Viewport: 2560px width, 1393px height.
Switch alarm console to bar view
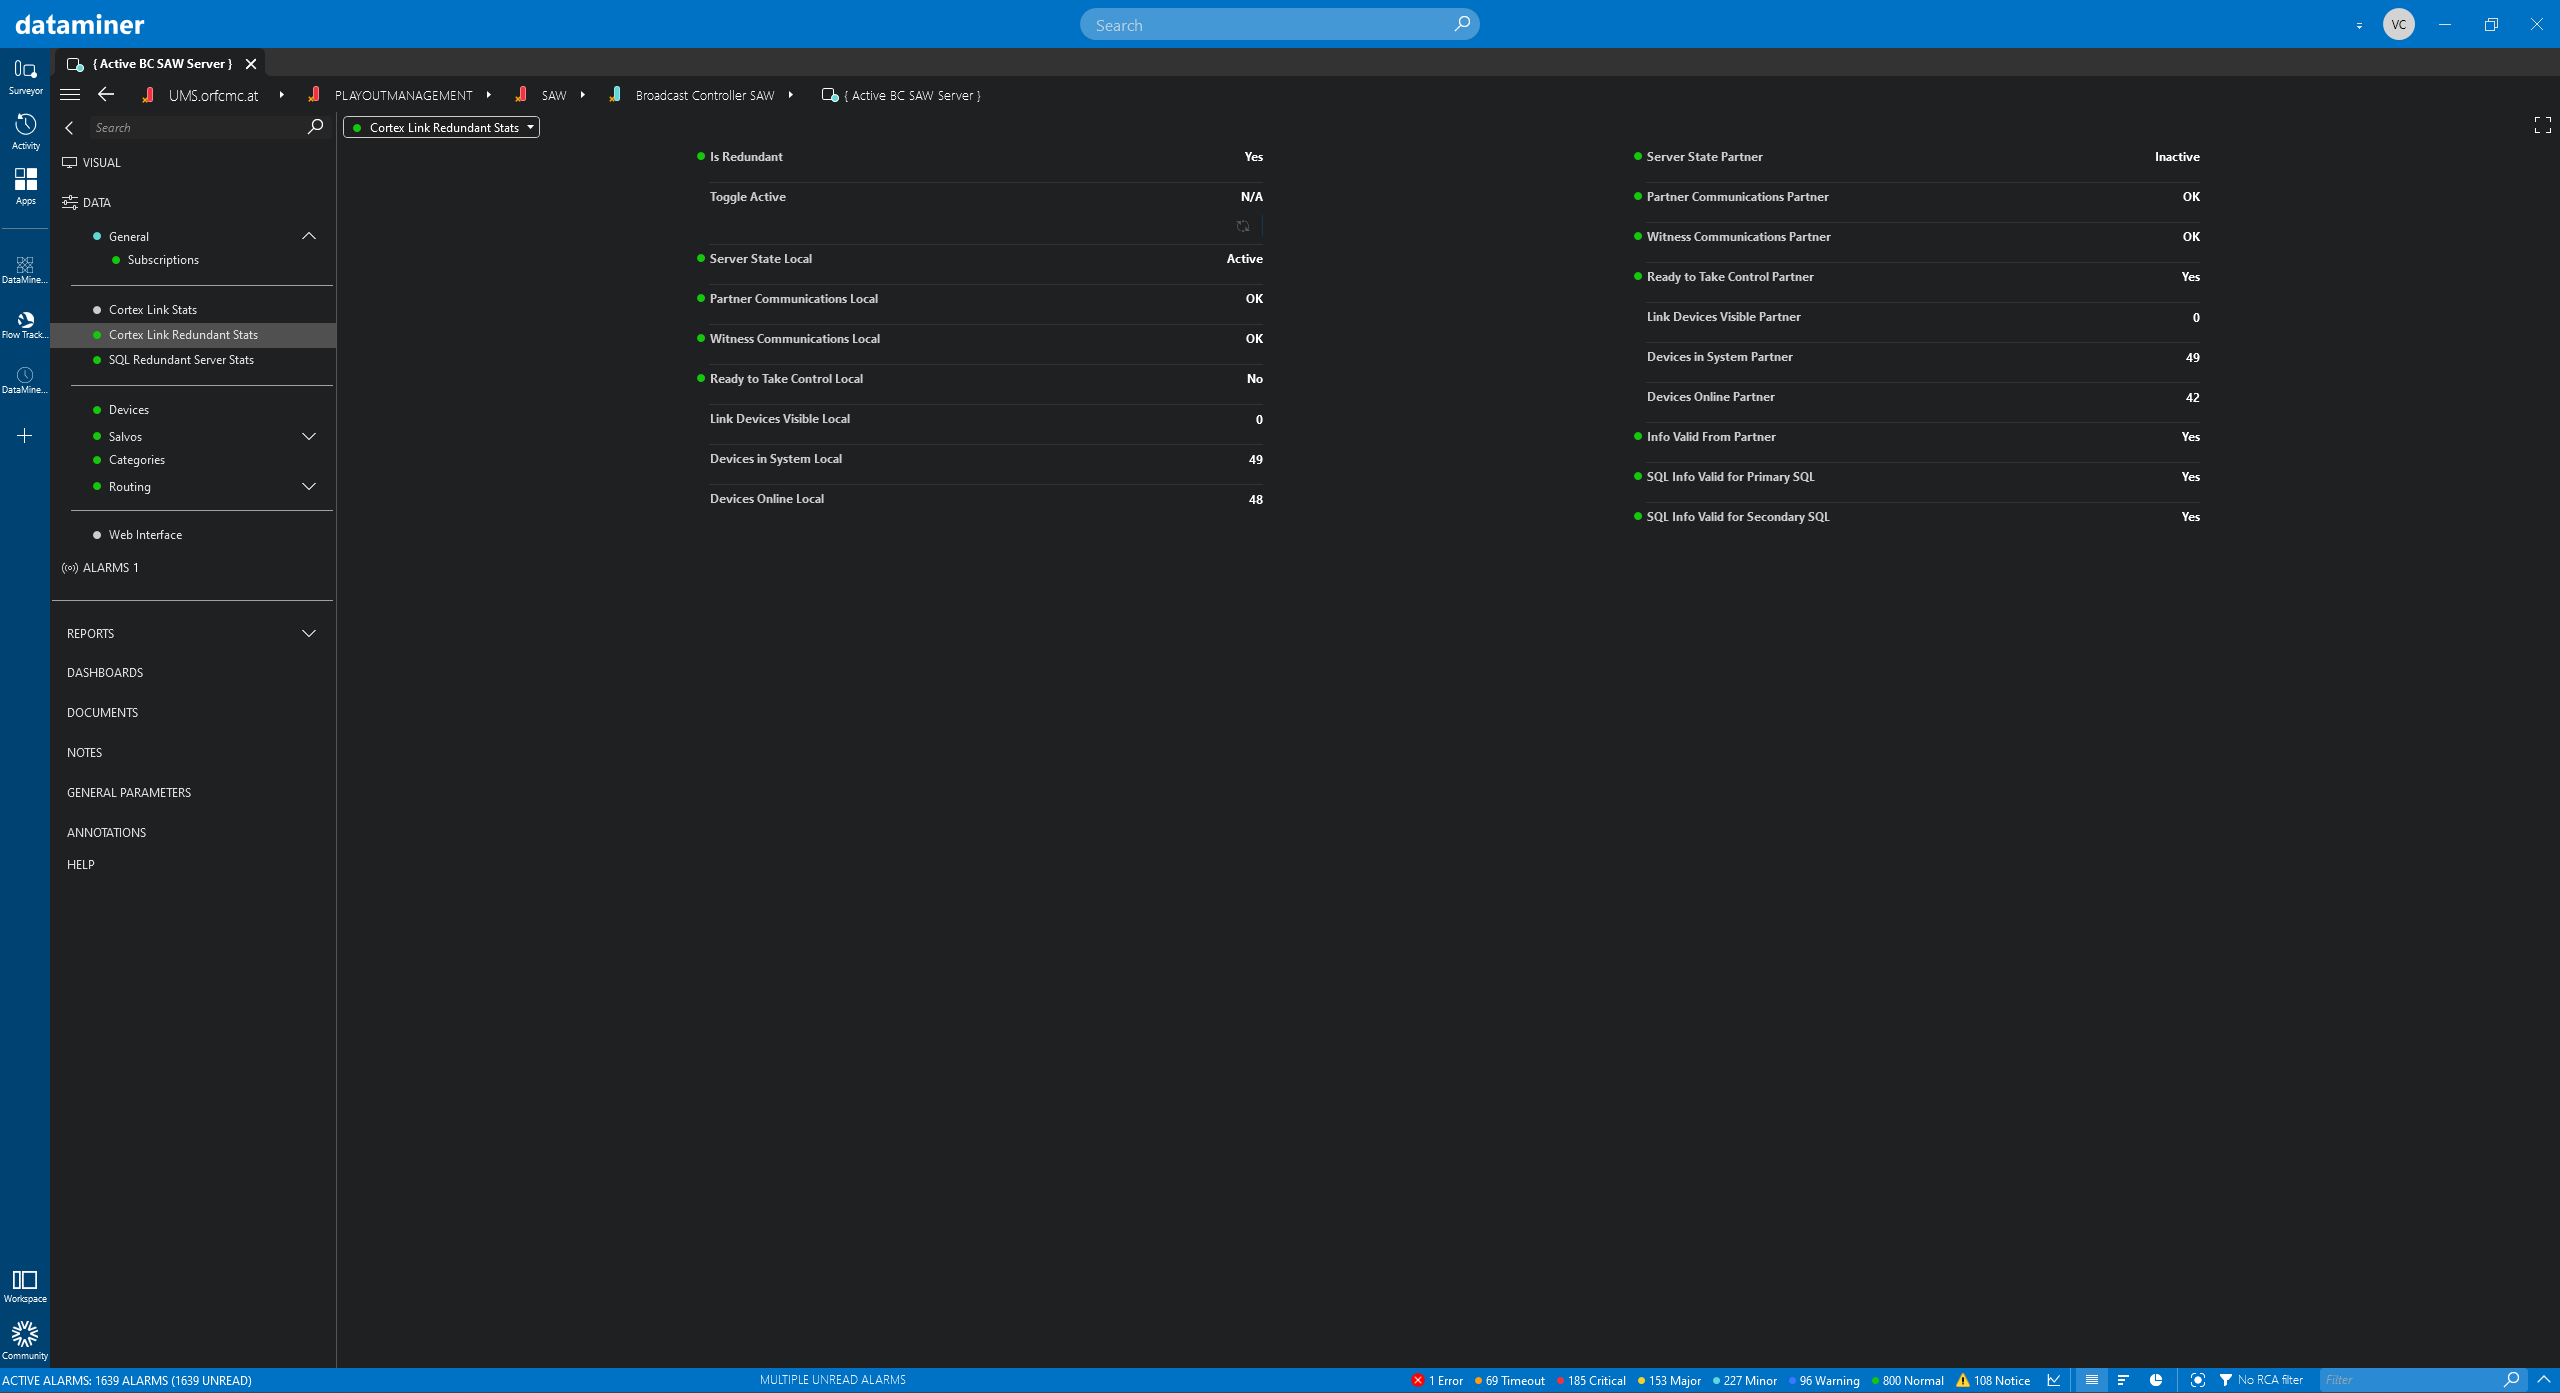[2123, 1380]
